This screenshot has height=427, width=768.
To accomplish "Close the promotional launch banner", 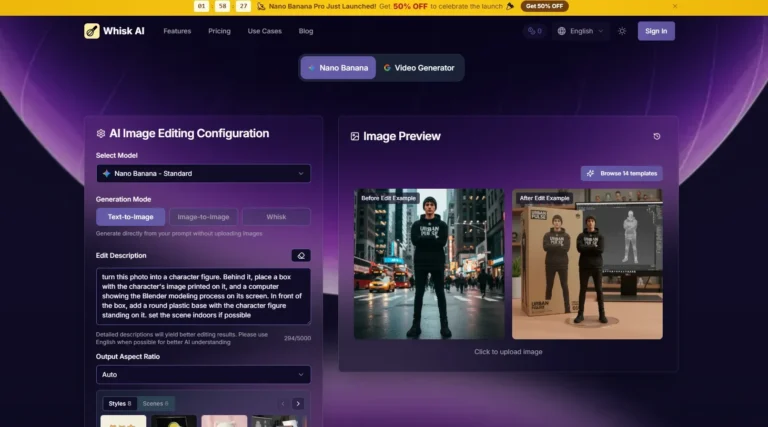I will 675,6.
